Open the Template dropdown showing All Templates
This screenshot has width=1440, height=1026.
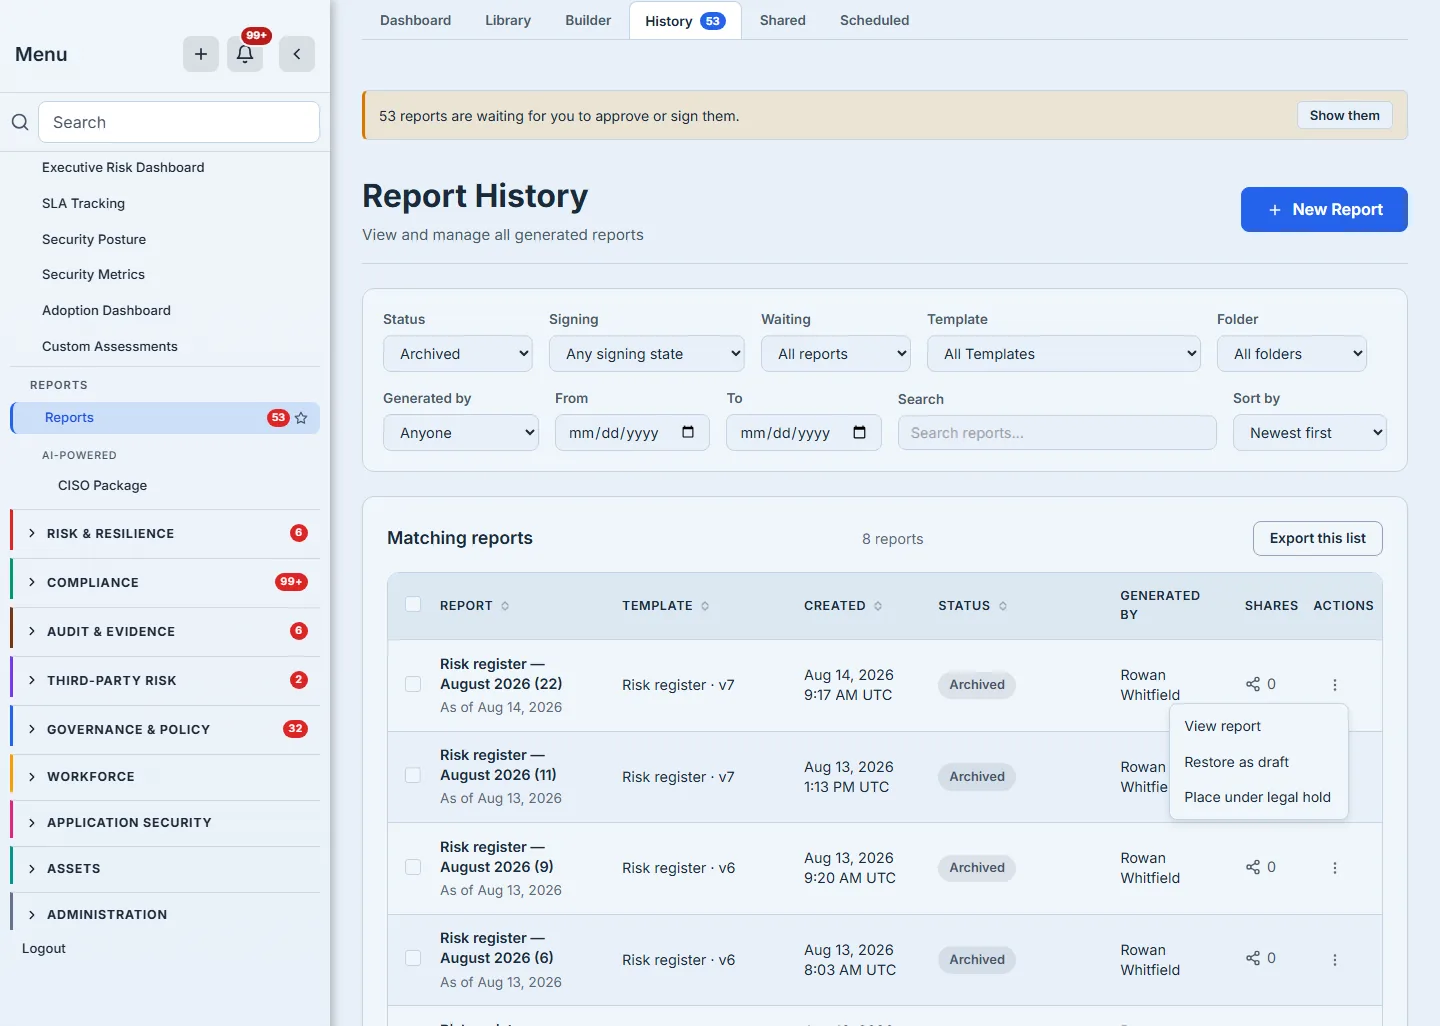click(1064, 354)
